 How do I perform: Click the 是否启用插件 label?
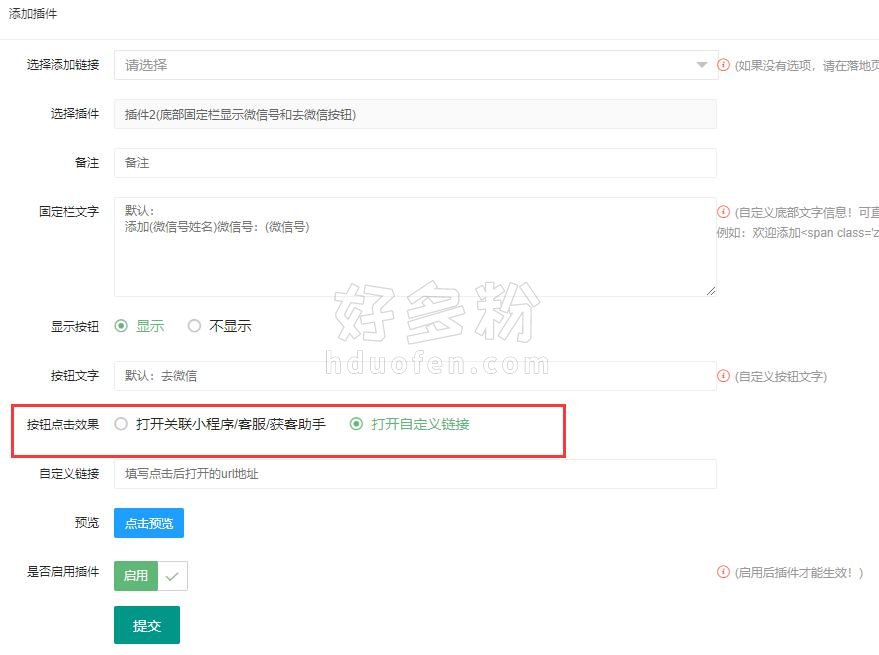click(63, 571)
